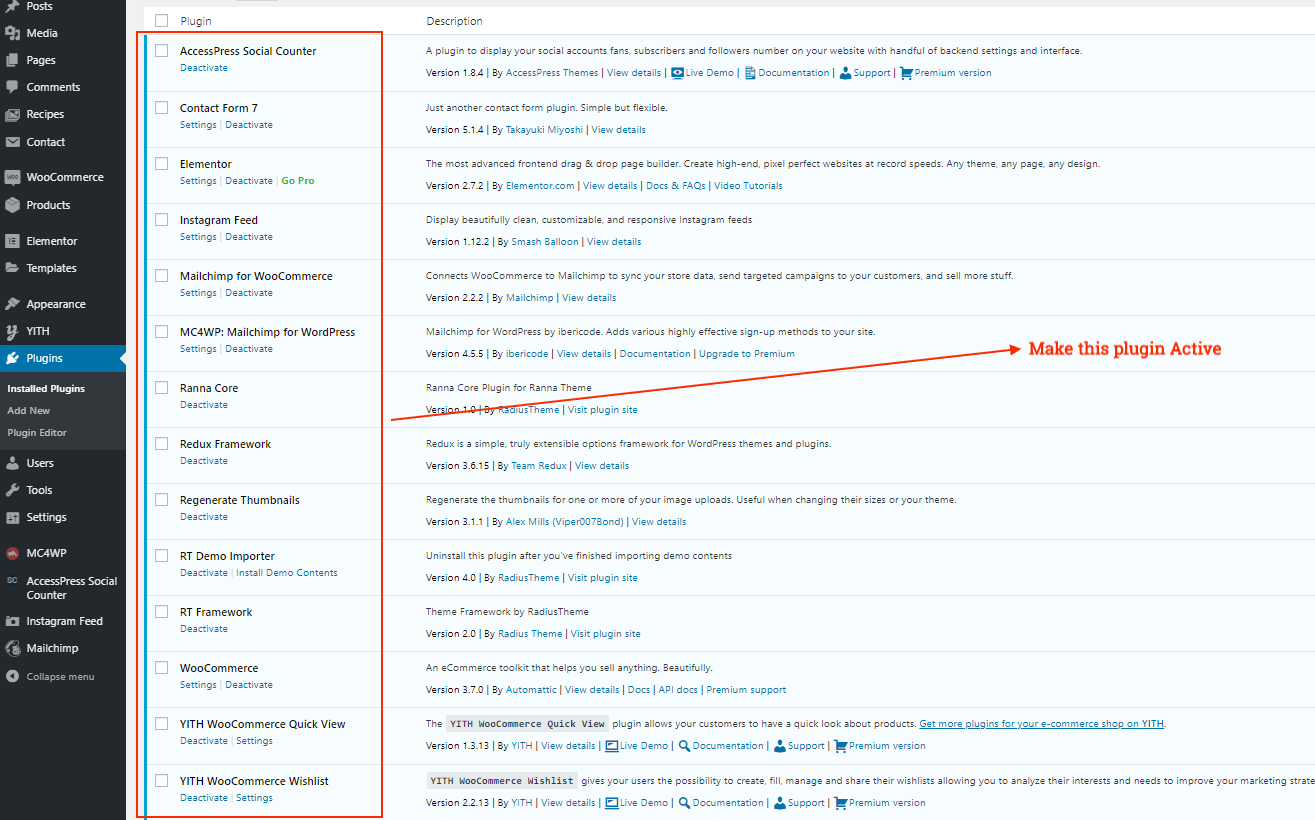Viewport: 1315px width, 820px height.
Task: Visit plugin site for RT Framework
Action: (x=606, y=634)
